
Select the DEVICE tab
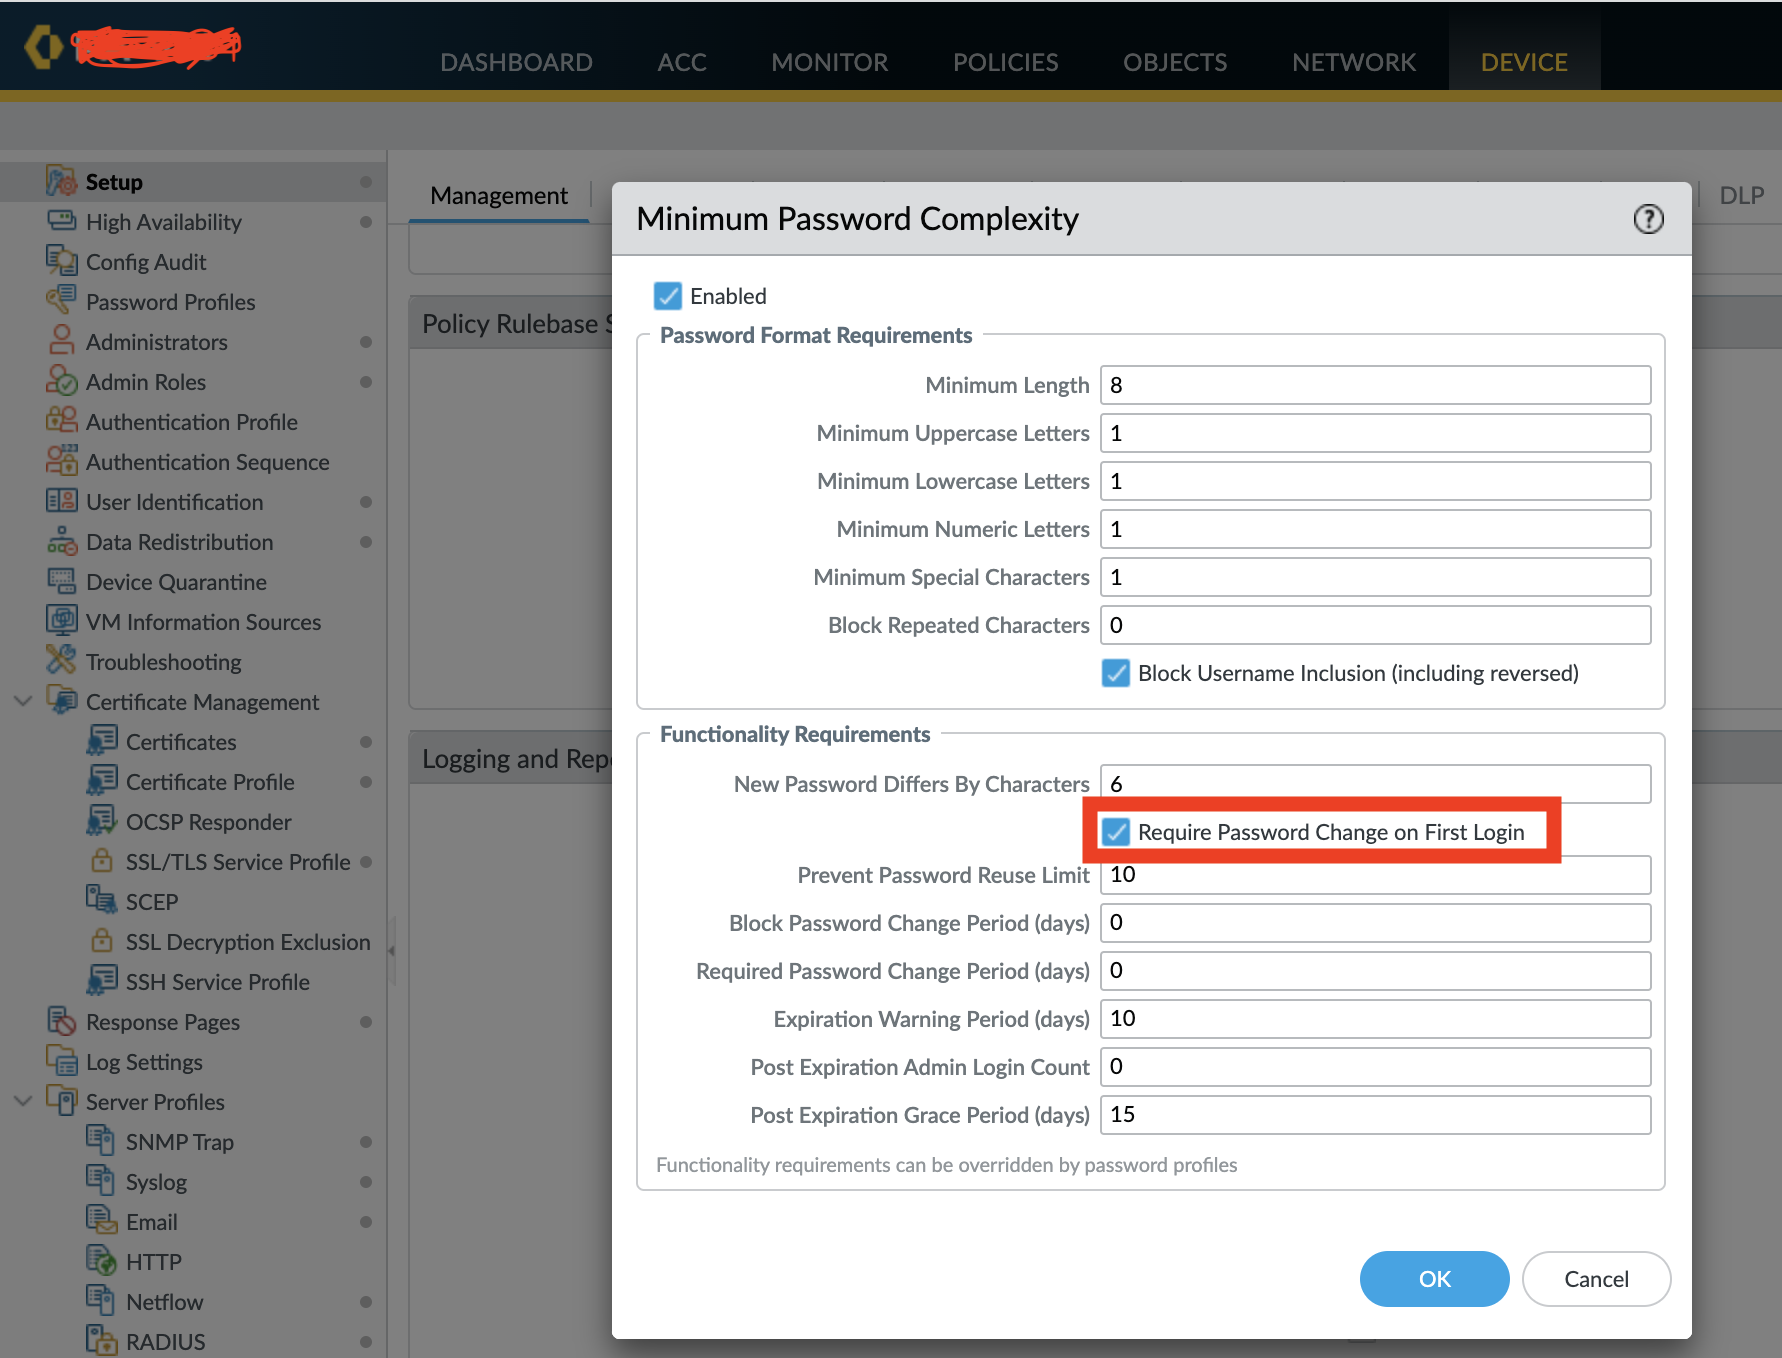click(1524, 62)
